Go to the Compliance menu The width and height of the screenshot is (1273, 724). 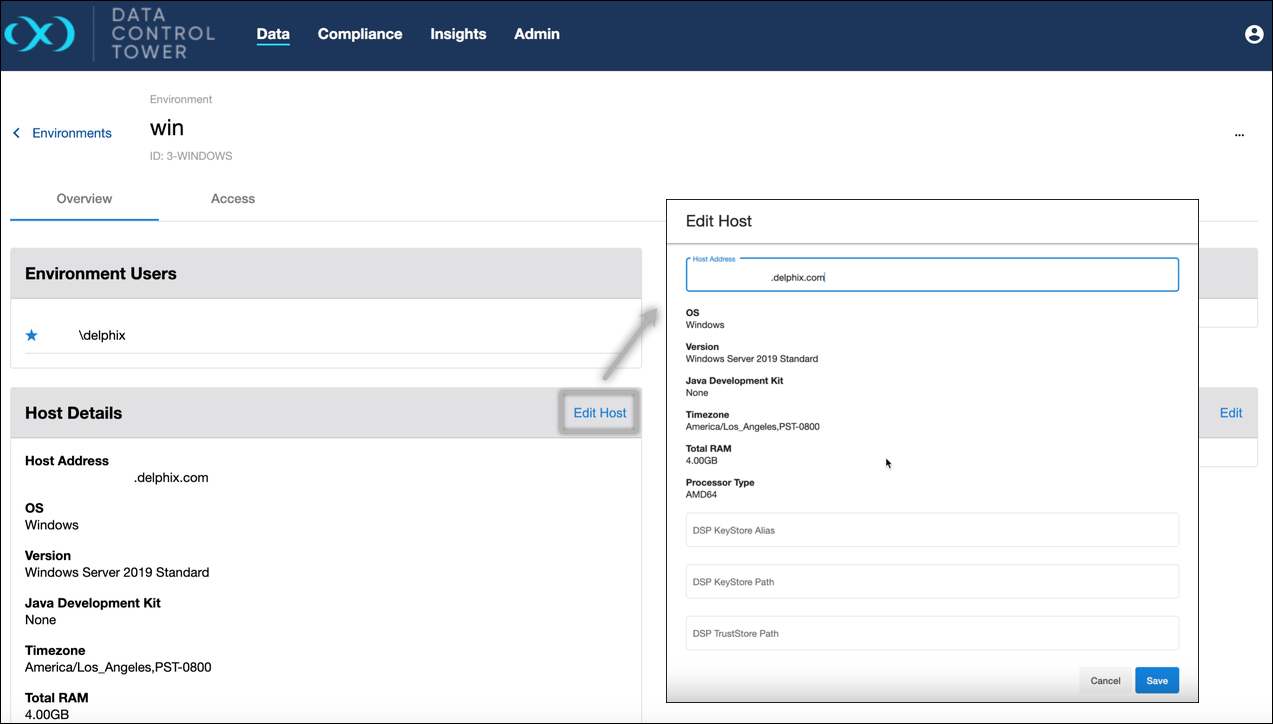[x=360, y=34]
